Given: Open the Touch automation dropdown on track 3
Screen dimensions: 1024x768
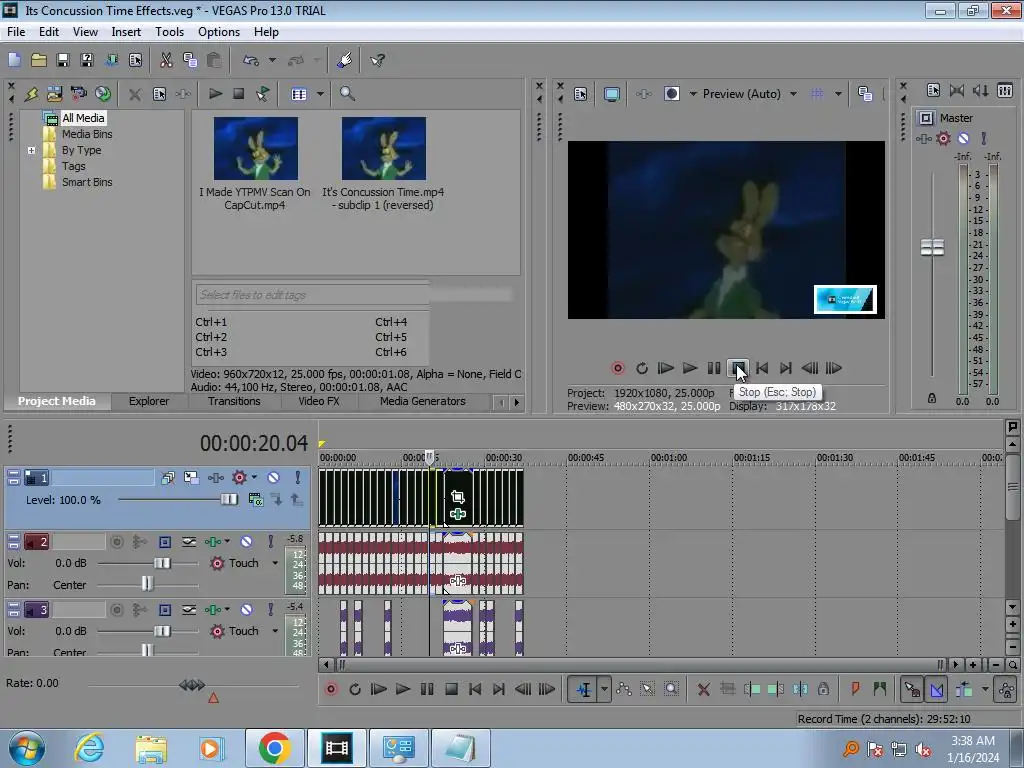Looking at the screenshot, I should pos(275,631).
